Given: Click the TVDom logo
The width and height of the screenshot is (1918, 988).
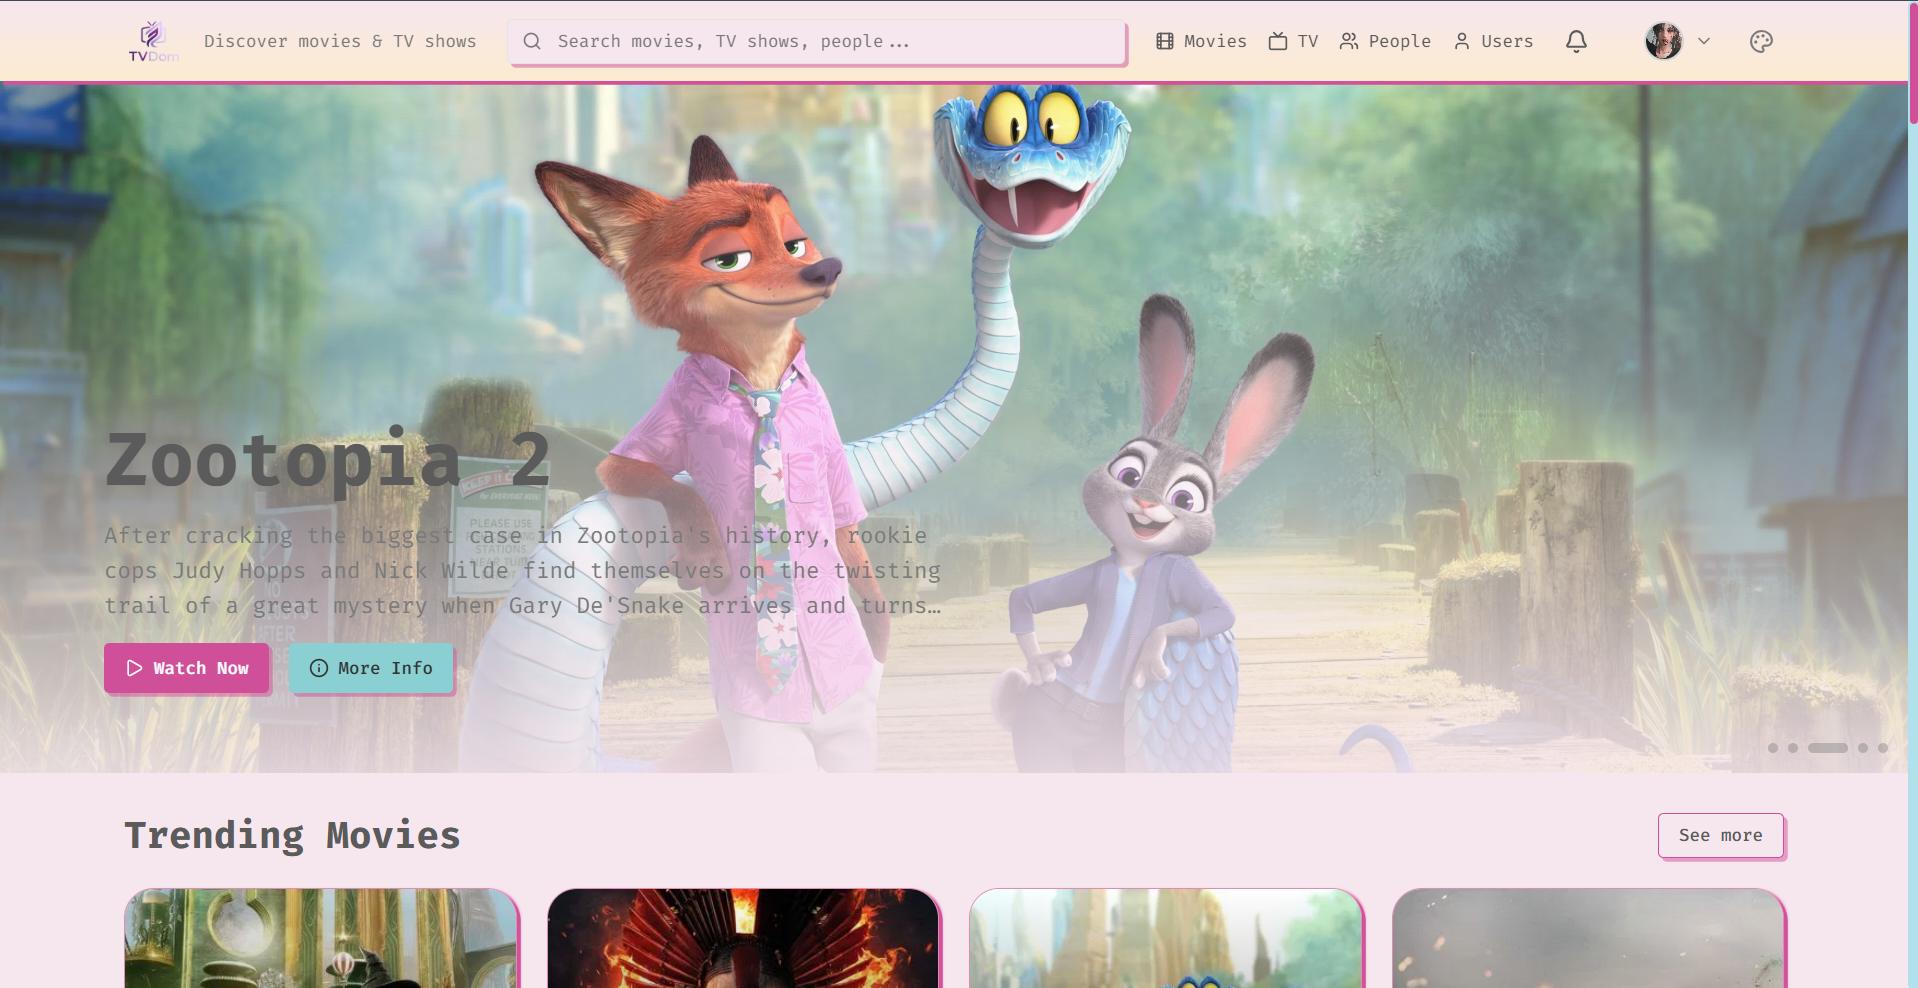Looking at the screenshot, I should (x=152, y=42).
